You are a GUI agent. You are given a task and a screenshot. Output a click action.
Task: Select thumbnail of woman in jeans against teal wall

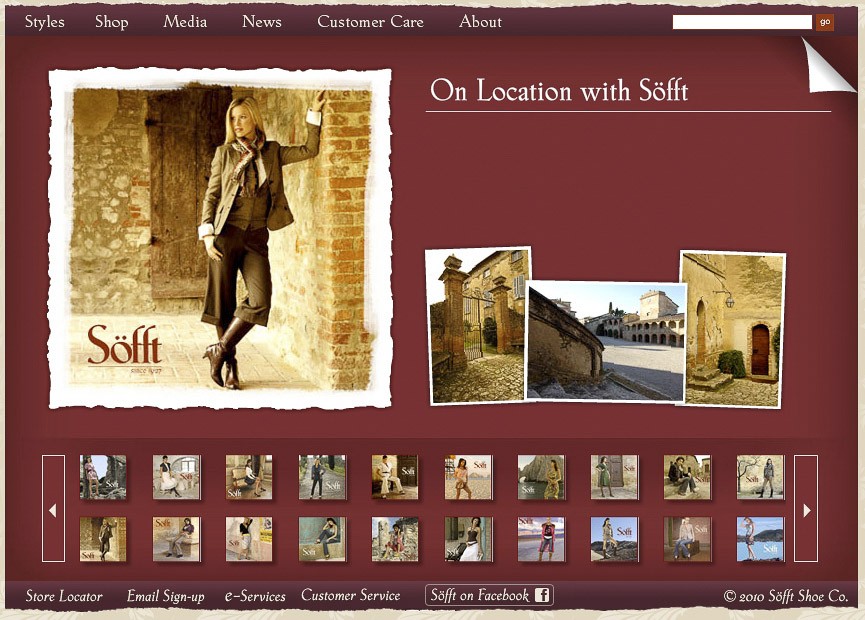[x=323, y=539]
